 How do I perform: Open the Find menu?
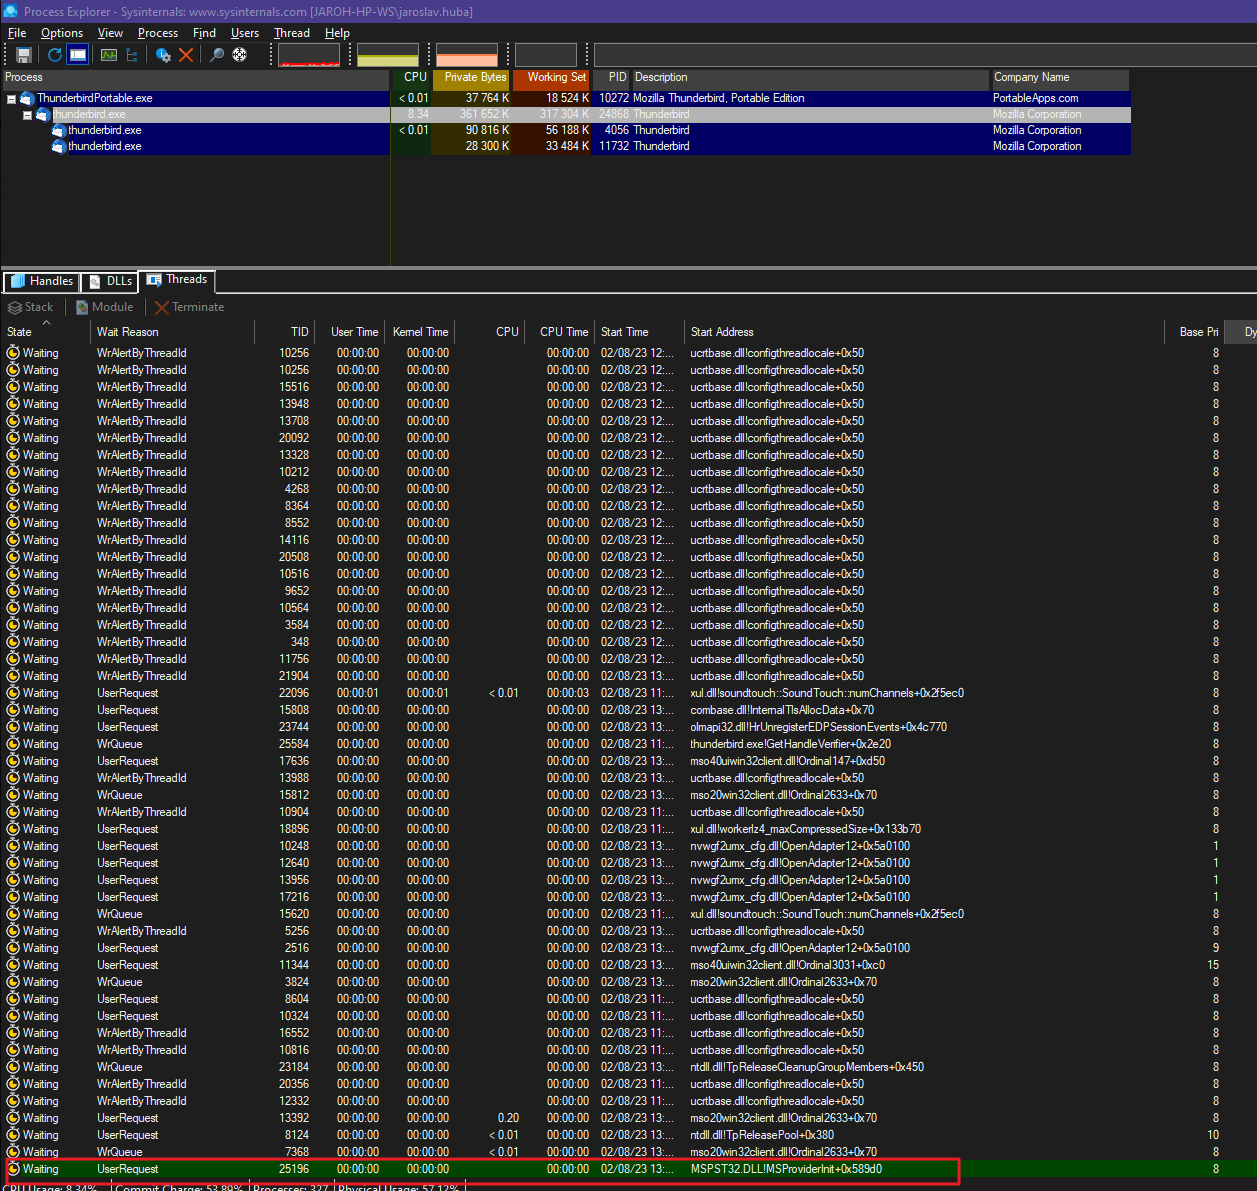(x=204, y=33)
